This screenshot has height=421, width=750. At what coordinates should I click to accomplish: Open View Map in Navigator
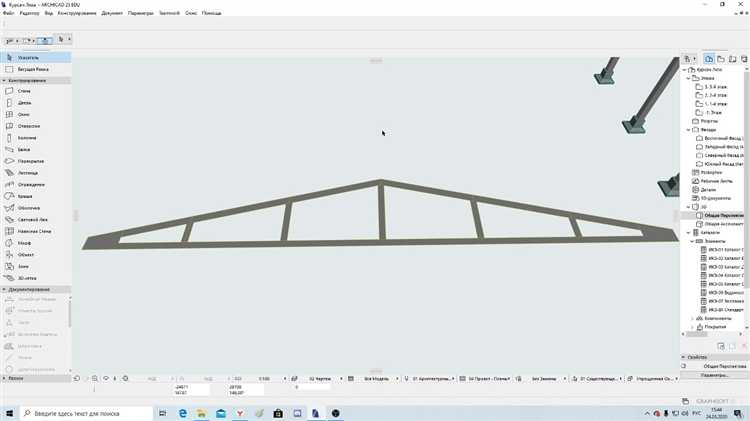pyautogui.click(x=721, y=59)
